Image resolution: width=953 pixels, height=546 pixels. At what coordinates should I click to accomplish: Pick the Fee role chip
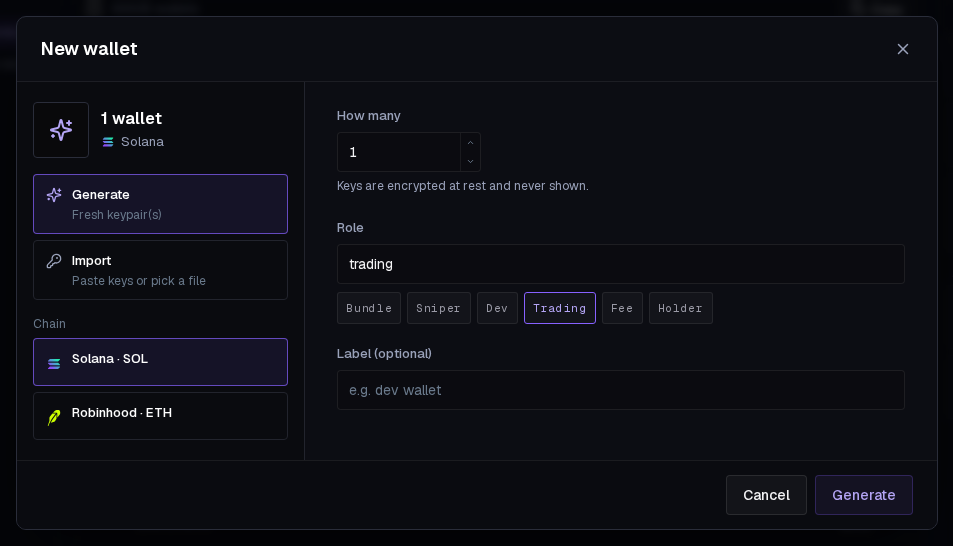point(622,308)
